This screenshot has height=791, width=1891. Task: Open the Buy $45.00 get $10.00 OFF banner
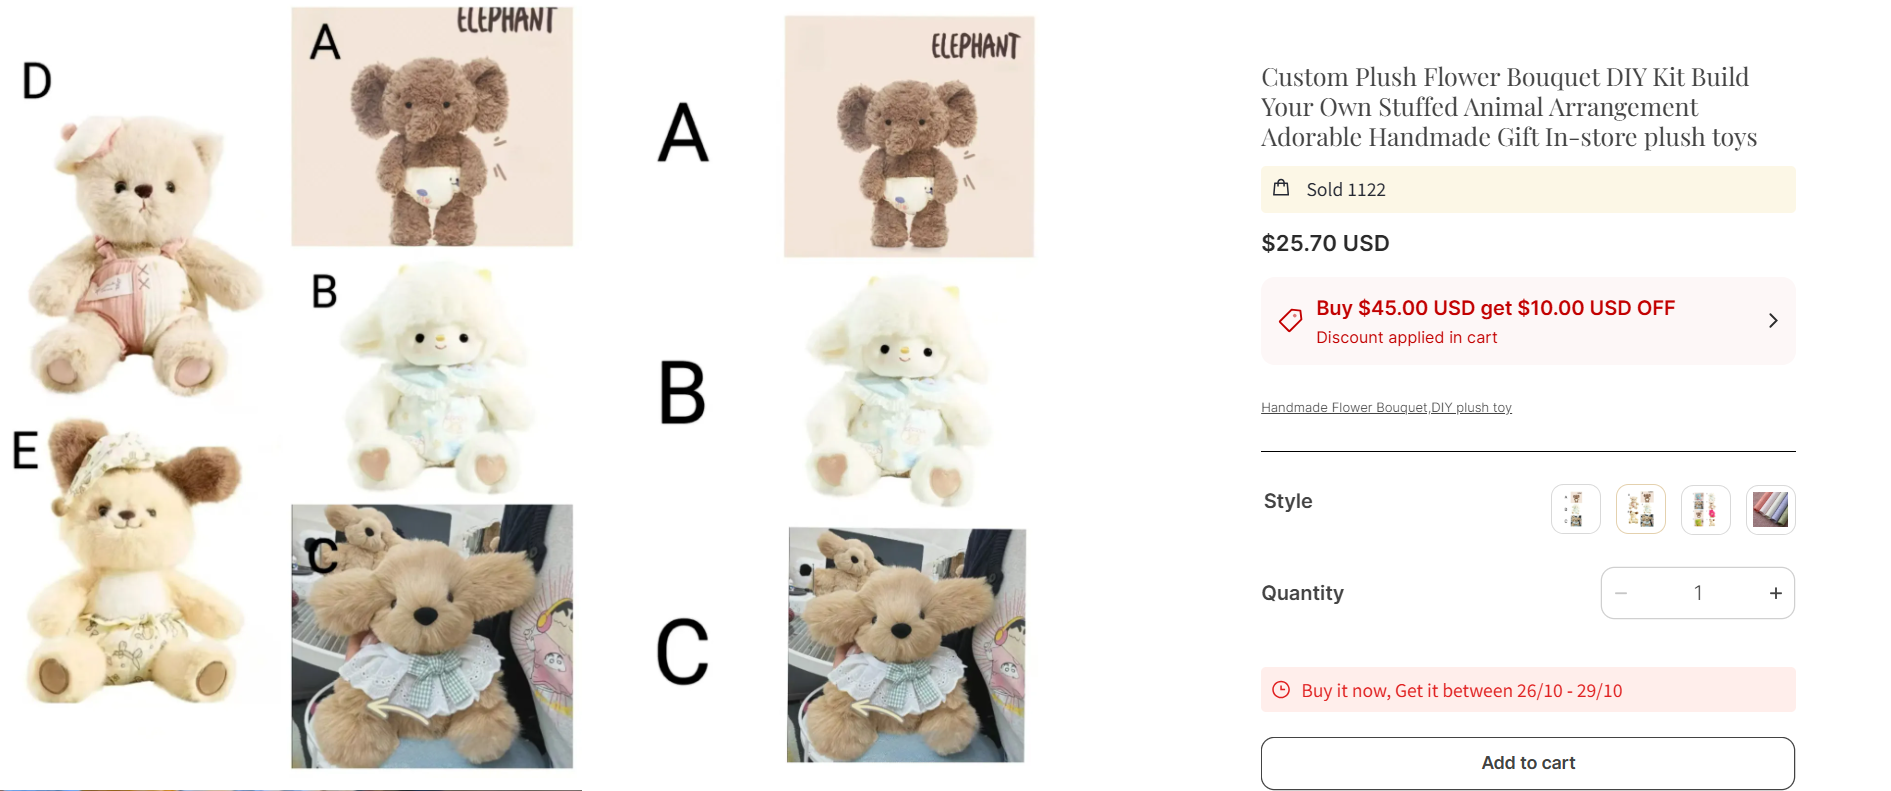(1528, 321)
